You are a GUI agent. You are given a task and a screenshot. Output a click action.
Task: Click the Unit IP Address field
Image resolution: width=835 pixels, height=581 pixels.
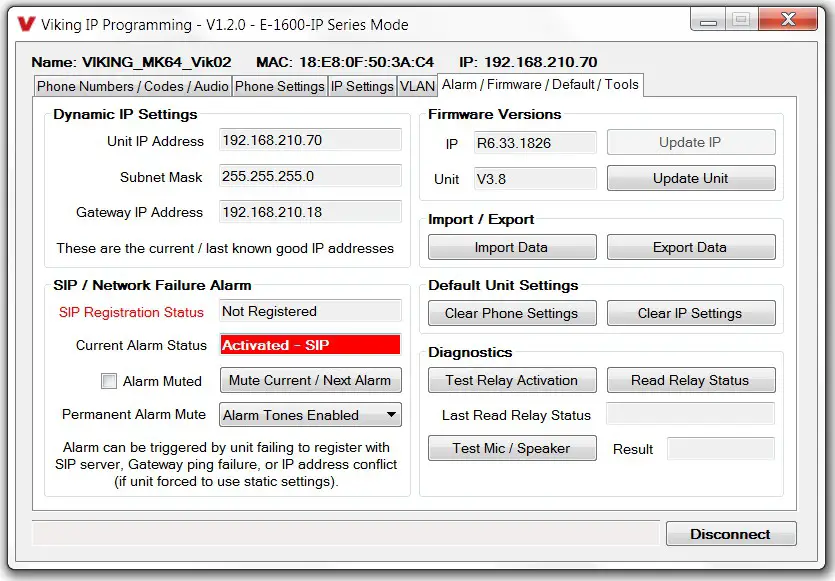click(310, 140)
